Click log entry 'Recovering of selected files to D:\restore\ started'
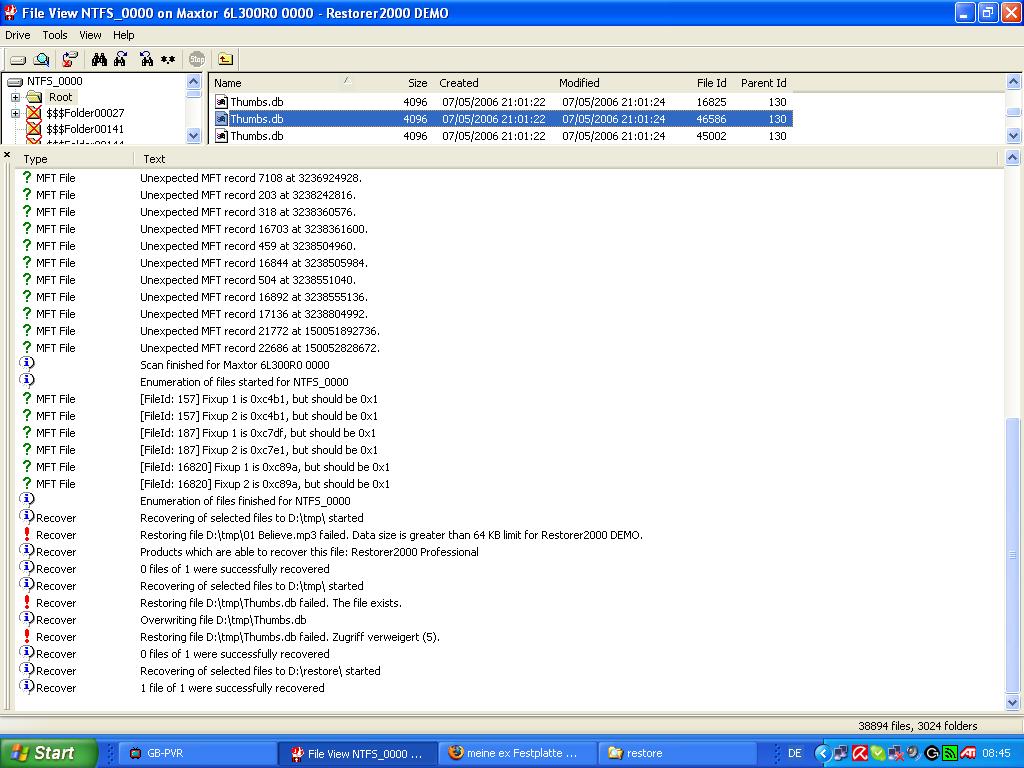1024x768 pixels. 260,671
